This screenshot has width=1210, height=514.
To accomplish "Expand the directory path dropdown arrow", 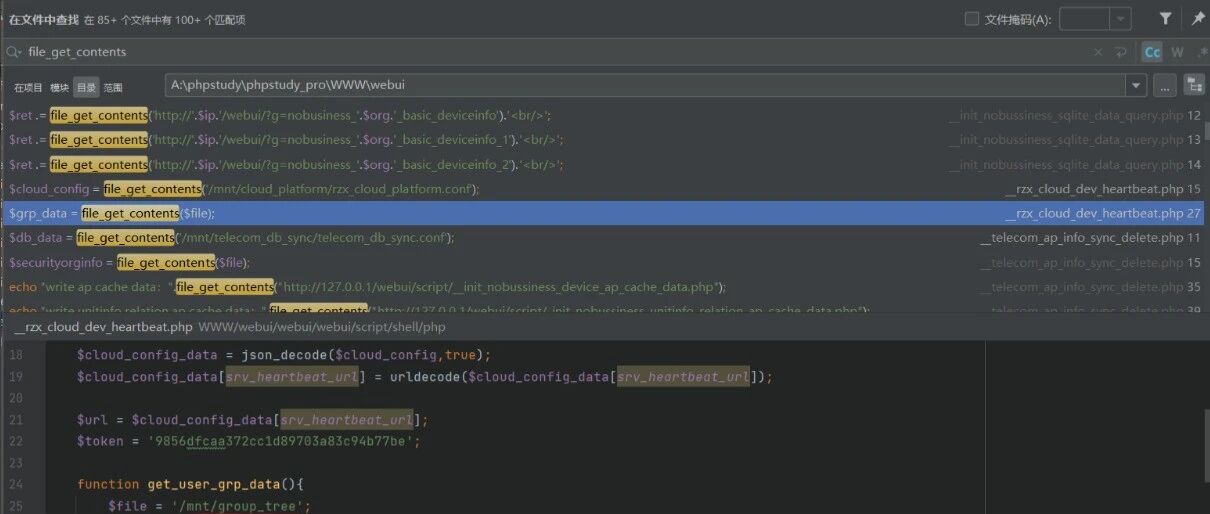I will pyautogui.click(x=1135, y=86).
